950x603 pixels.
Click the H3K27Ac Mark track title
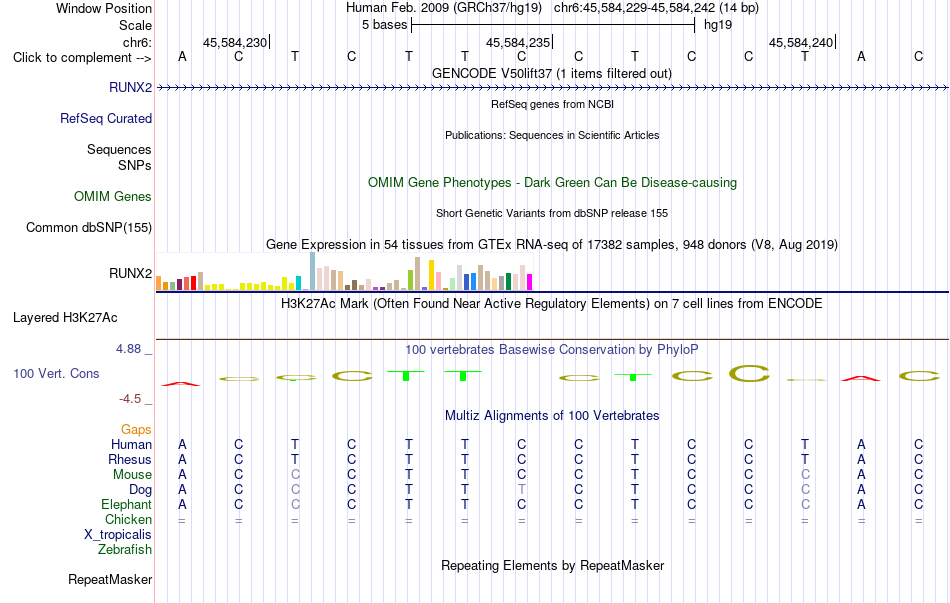[552, 303]
